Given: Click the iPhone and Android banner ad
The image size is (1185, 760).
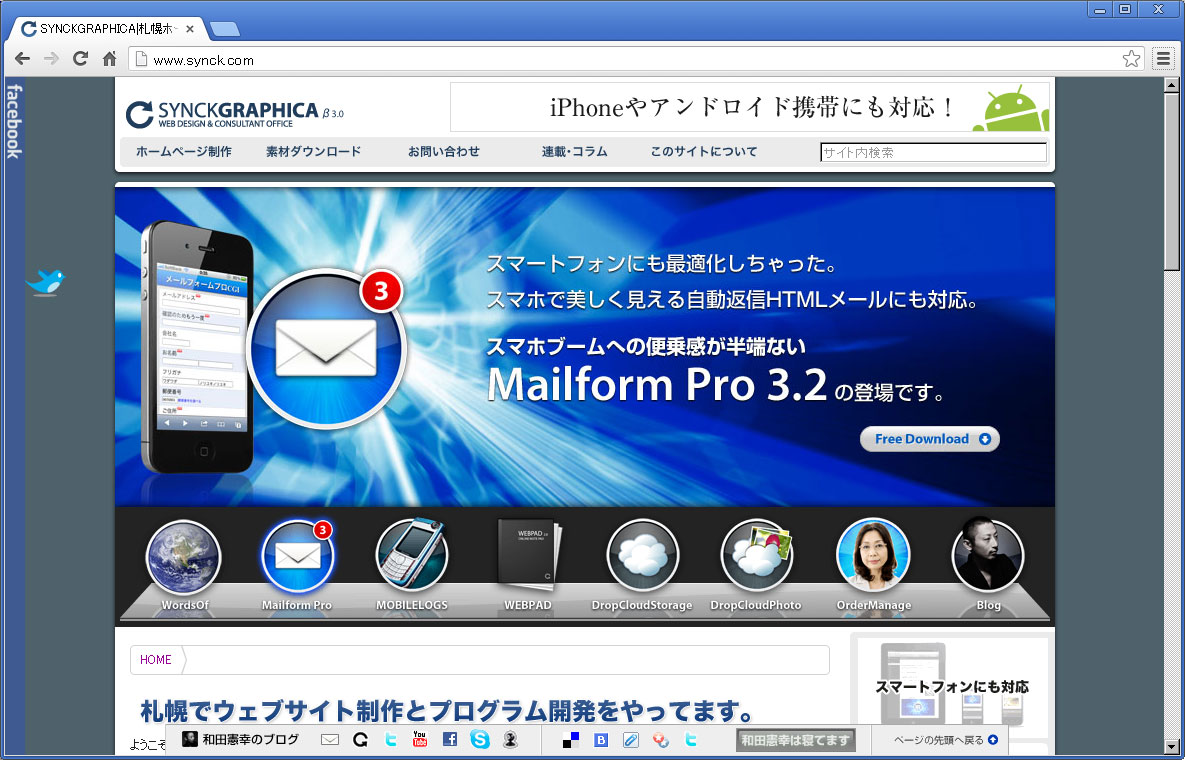Looking at the screenshot, I should coord(750,107).
